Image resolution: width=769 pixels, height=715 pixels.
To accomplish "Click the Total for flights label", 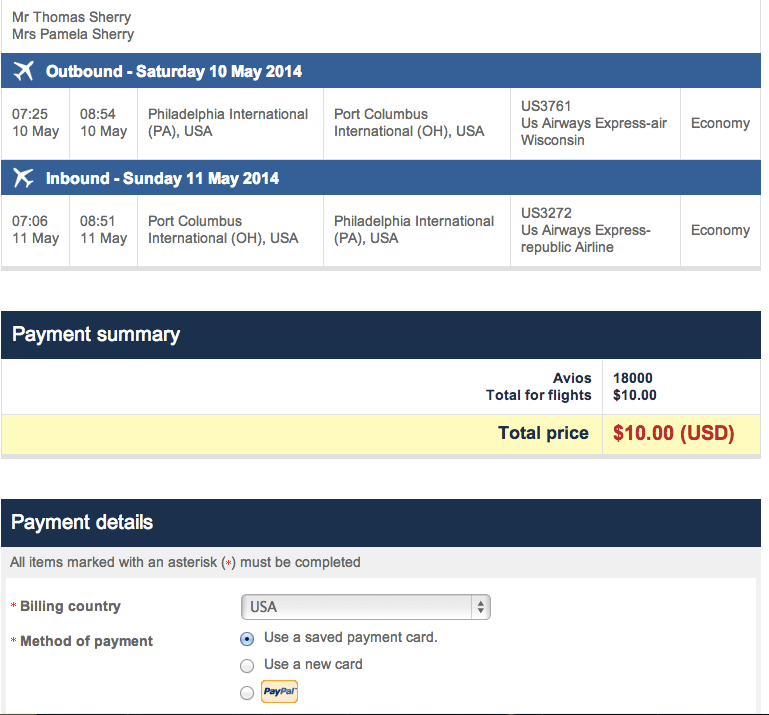I will pos(538,395).
